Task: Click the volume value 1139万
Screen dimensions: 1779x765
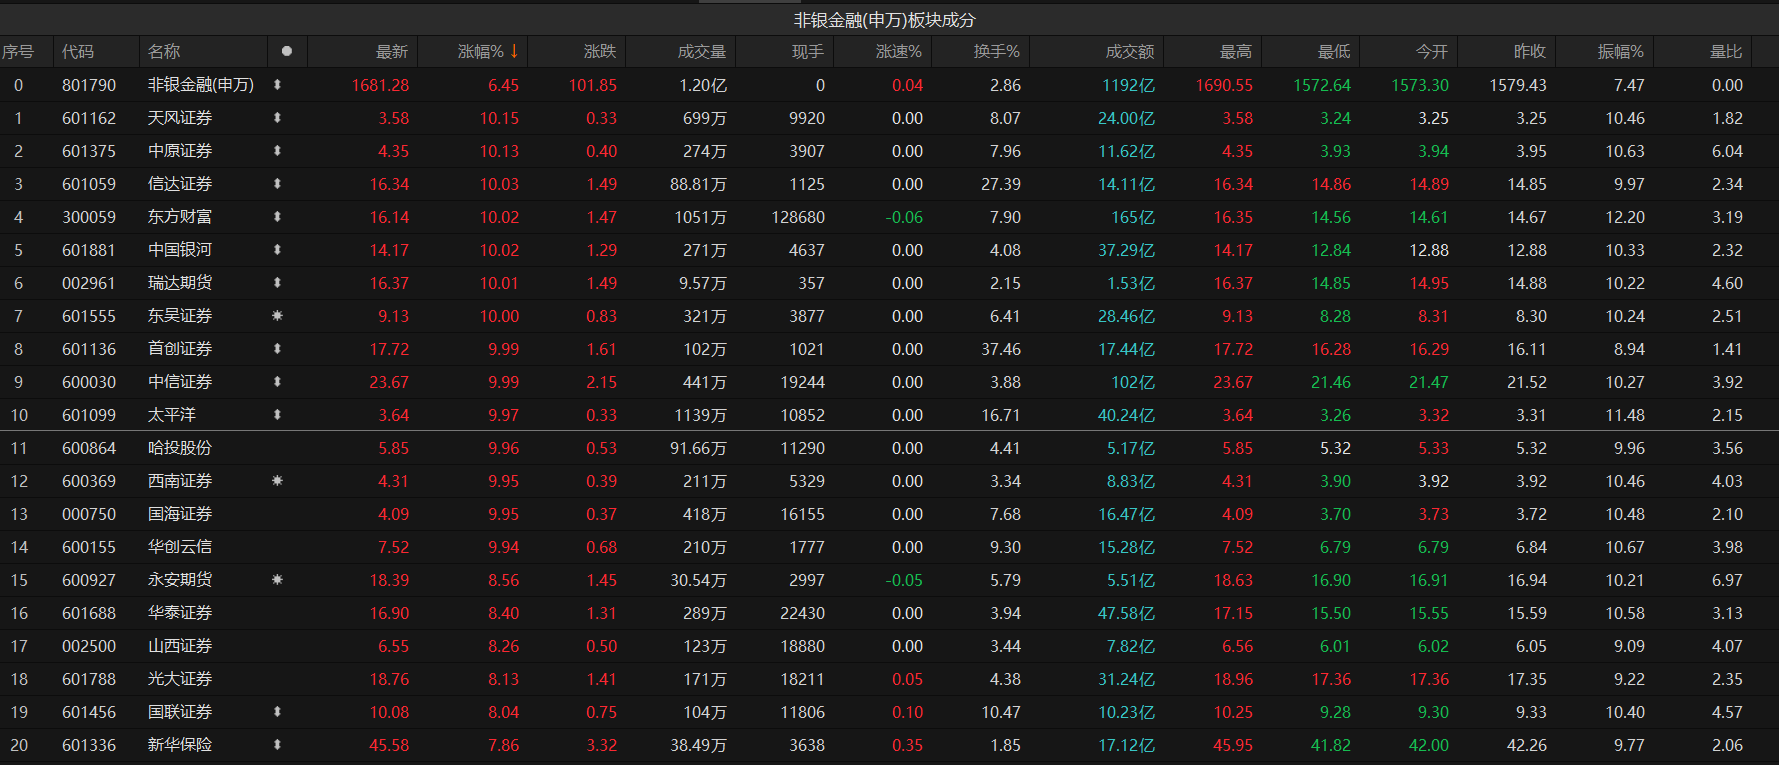Action: (700, 415)
